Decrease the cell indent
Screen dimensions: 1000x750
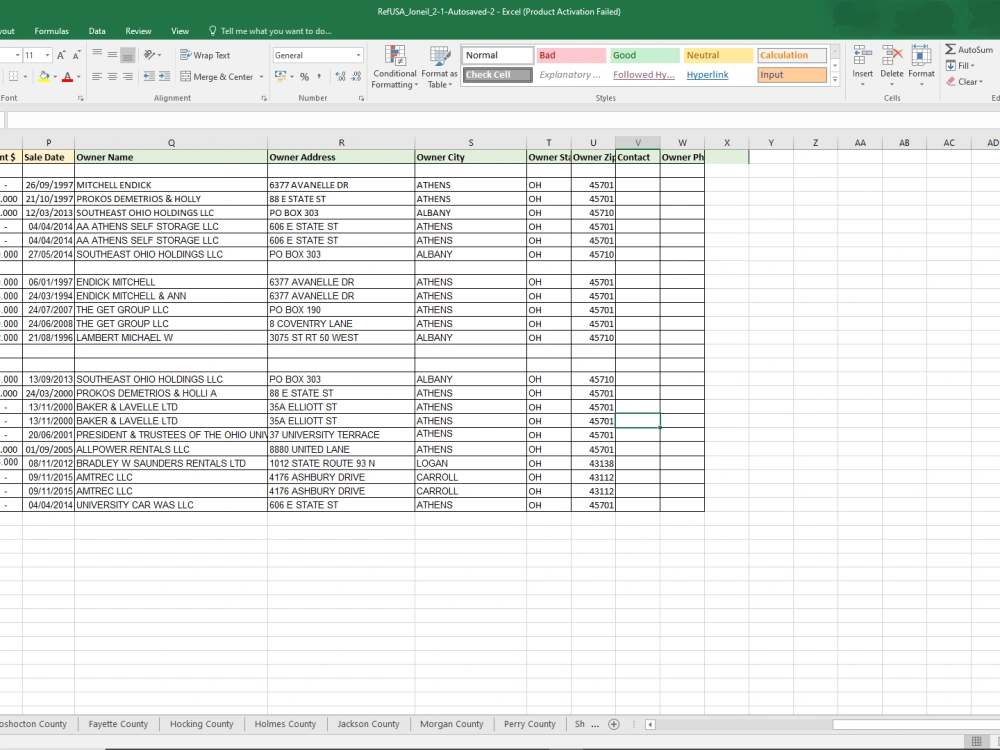(x=149, y=77)
